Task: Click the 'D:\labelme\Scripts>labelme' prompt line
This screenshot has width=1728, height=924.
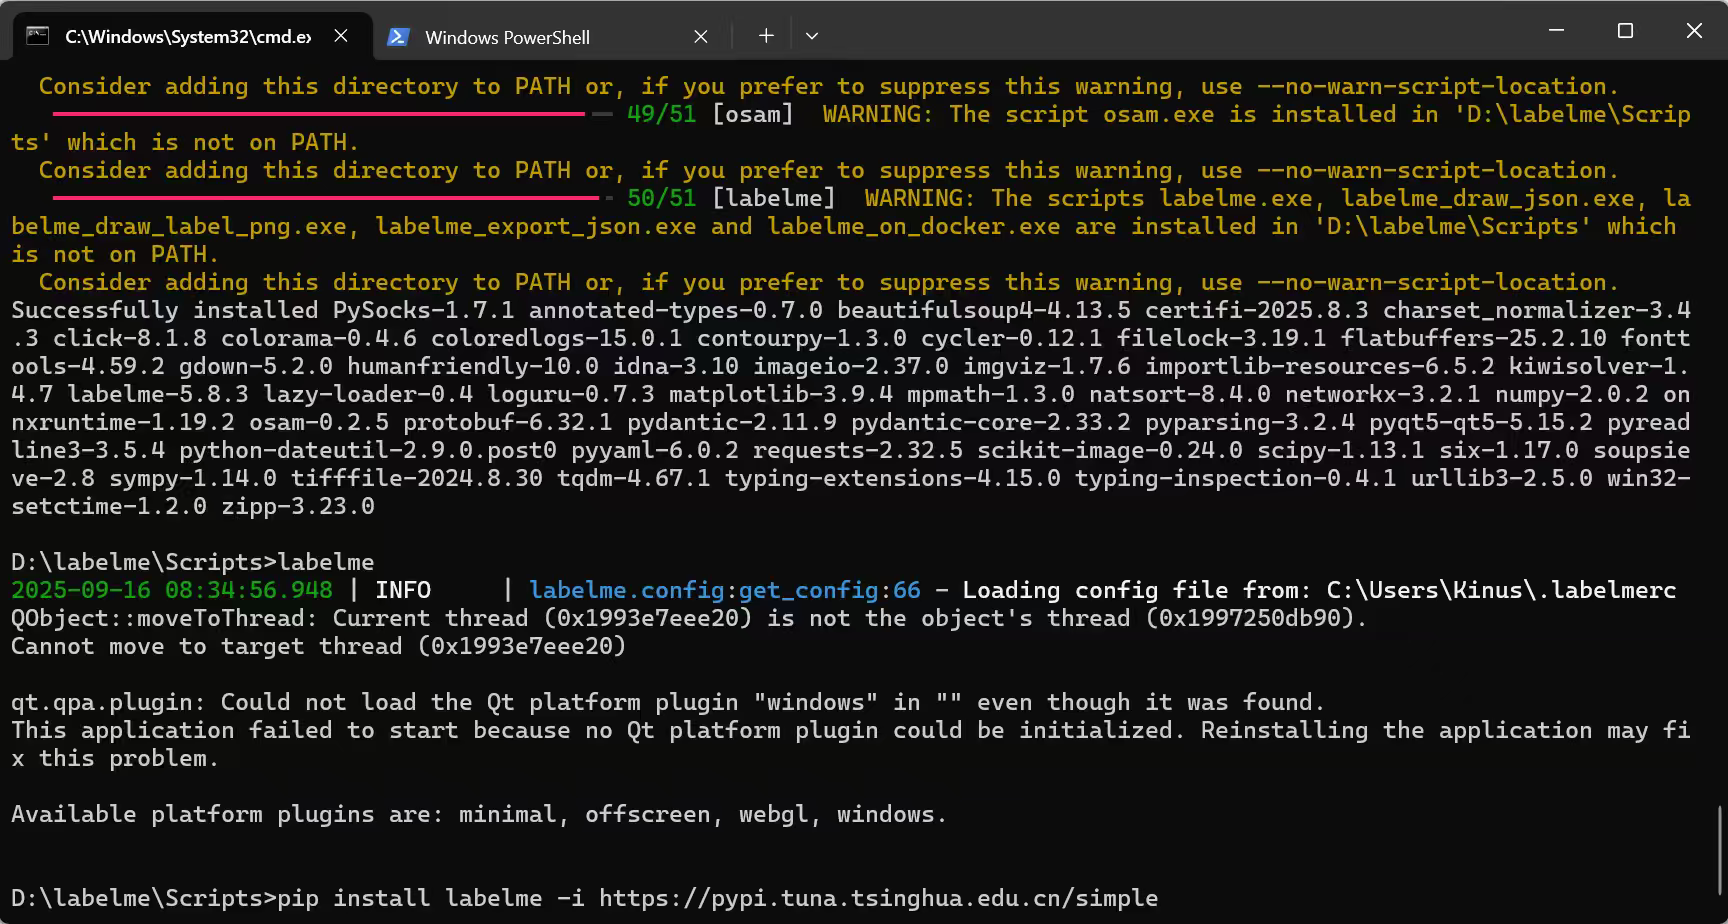Action: tap(193, 562)
